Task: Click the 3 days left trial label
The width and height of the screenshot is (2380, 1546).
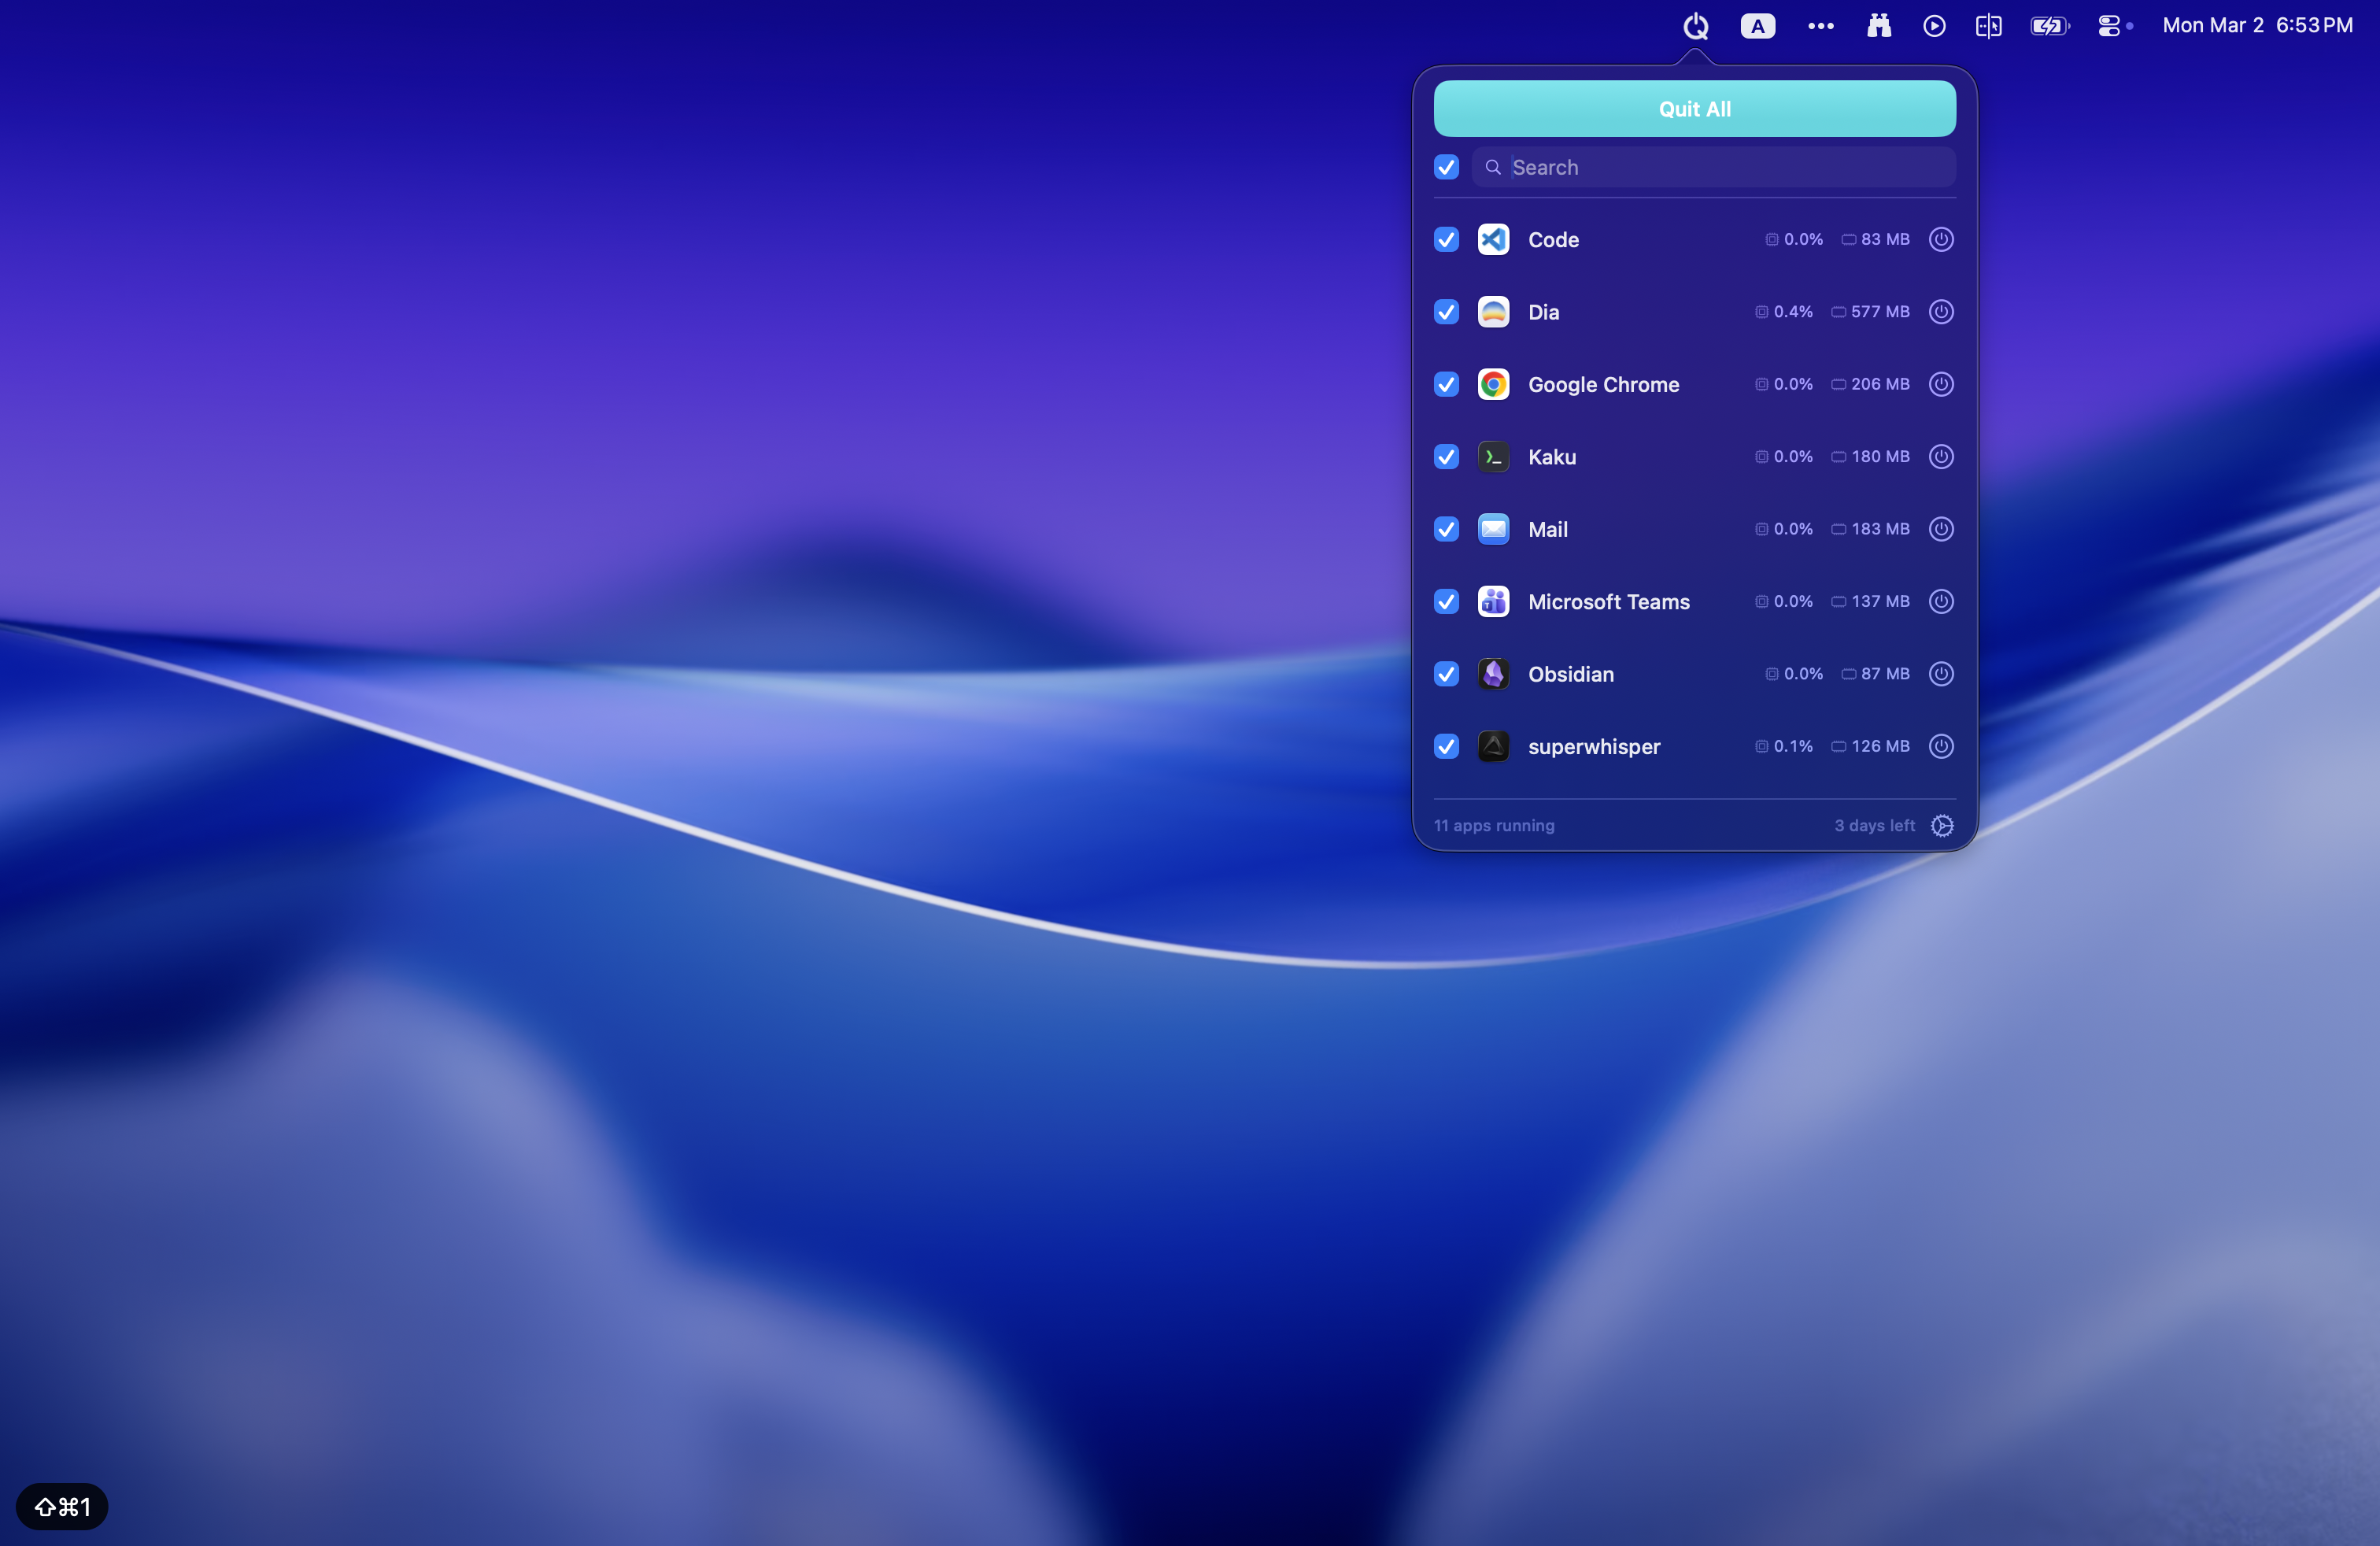Action: 1875,826
